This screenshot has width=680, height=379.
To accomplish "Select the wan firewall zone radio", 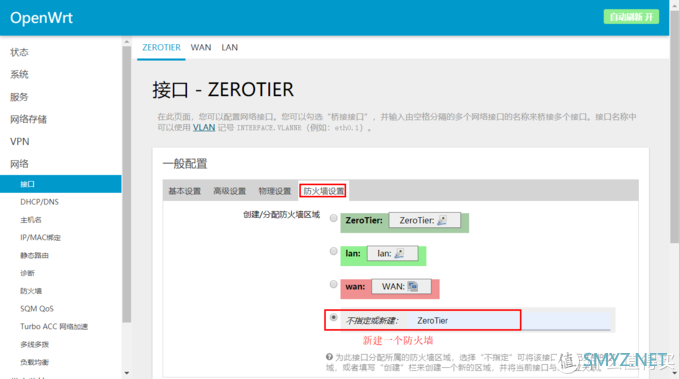I will click(333, 284).
